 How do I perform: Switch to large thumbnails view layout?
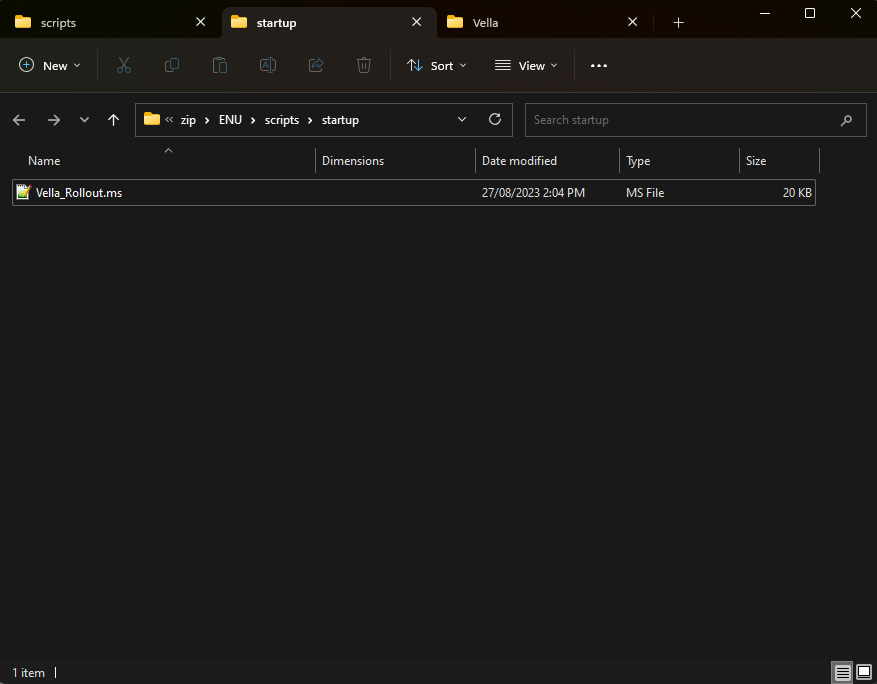(863, 673)
